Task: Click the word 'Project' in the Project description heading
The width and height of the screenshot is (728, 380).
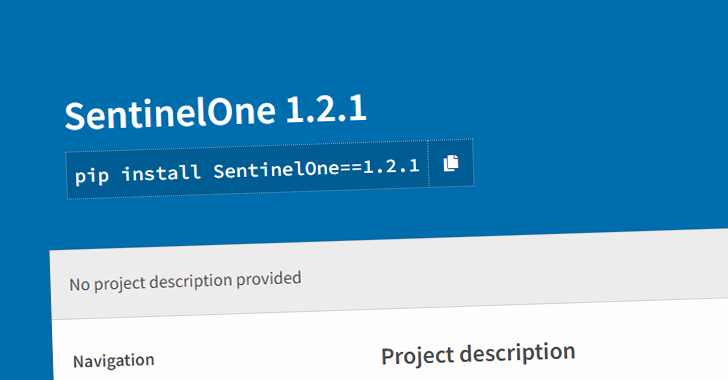Action: pyautogui.click(x=417, y=356)
